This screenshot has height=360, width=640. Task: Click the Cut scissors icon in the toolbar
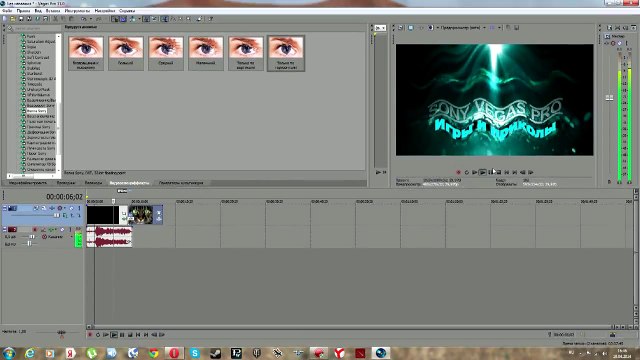click(56, 19)
